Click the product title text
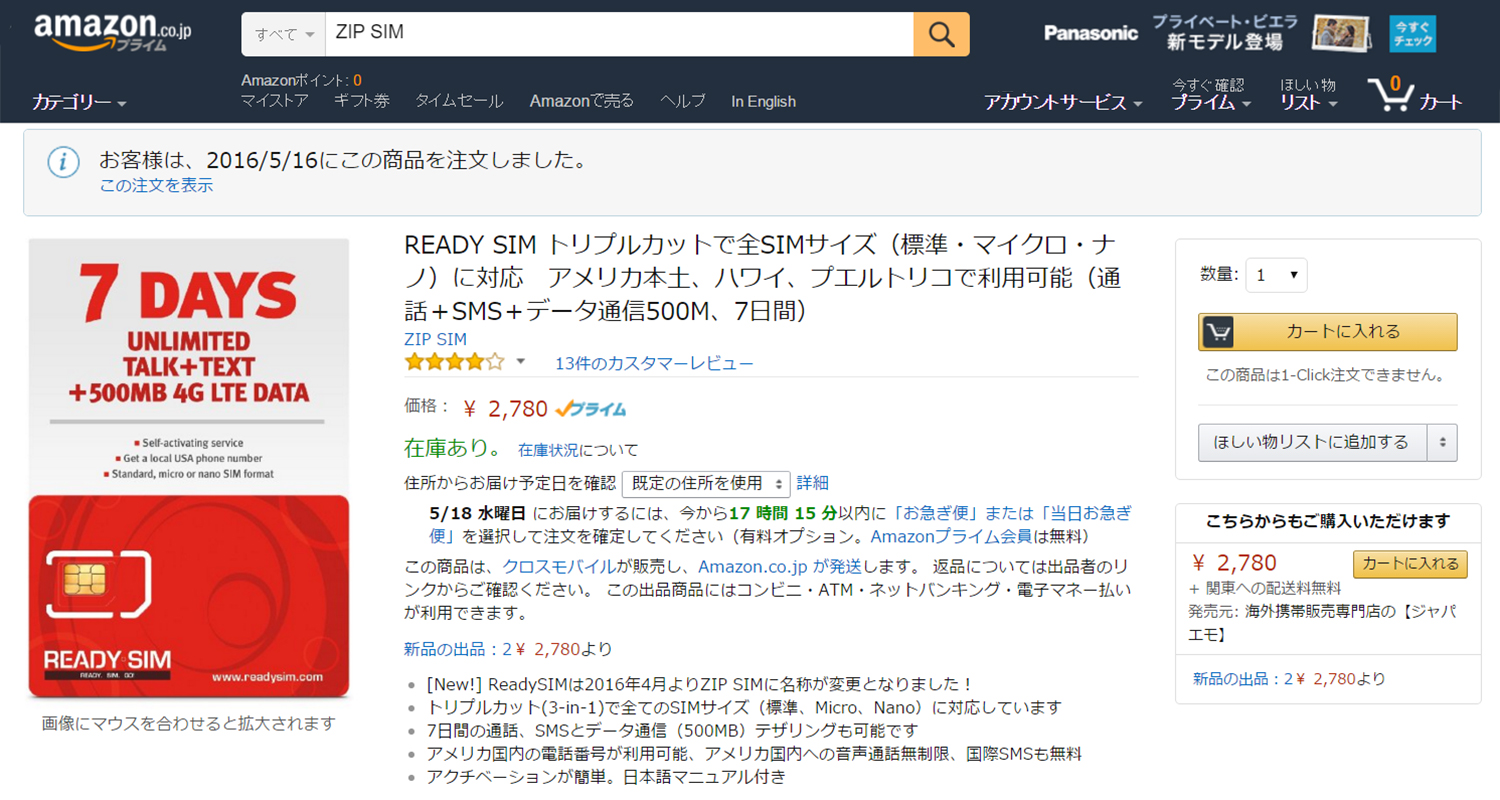This screenshot has width=1500, height=800. pyautogui.click(x=764, y=279)
